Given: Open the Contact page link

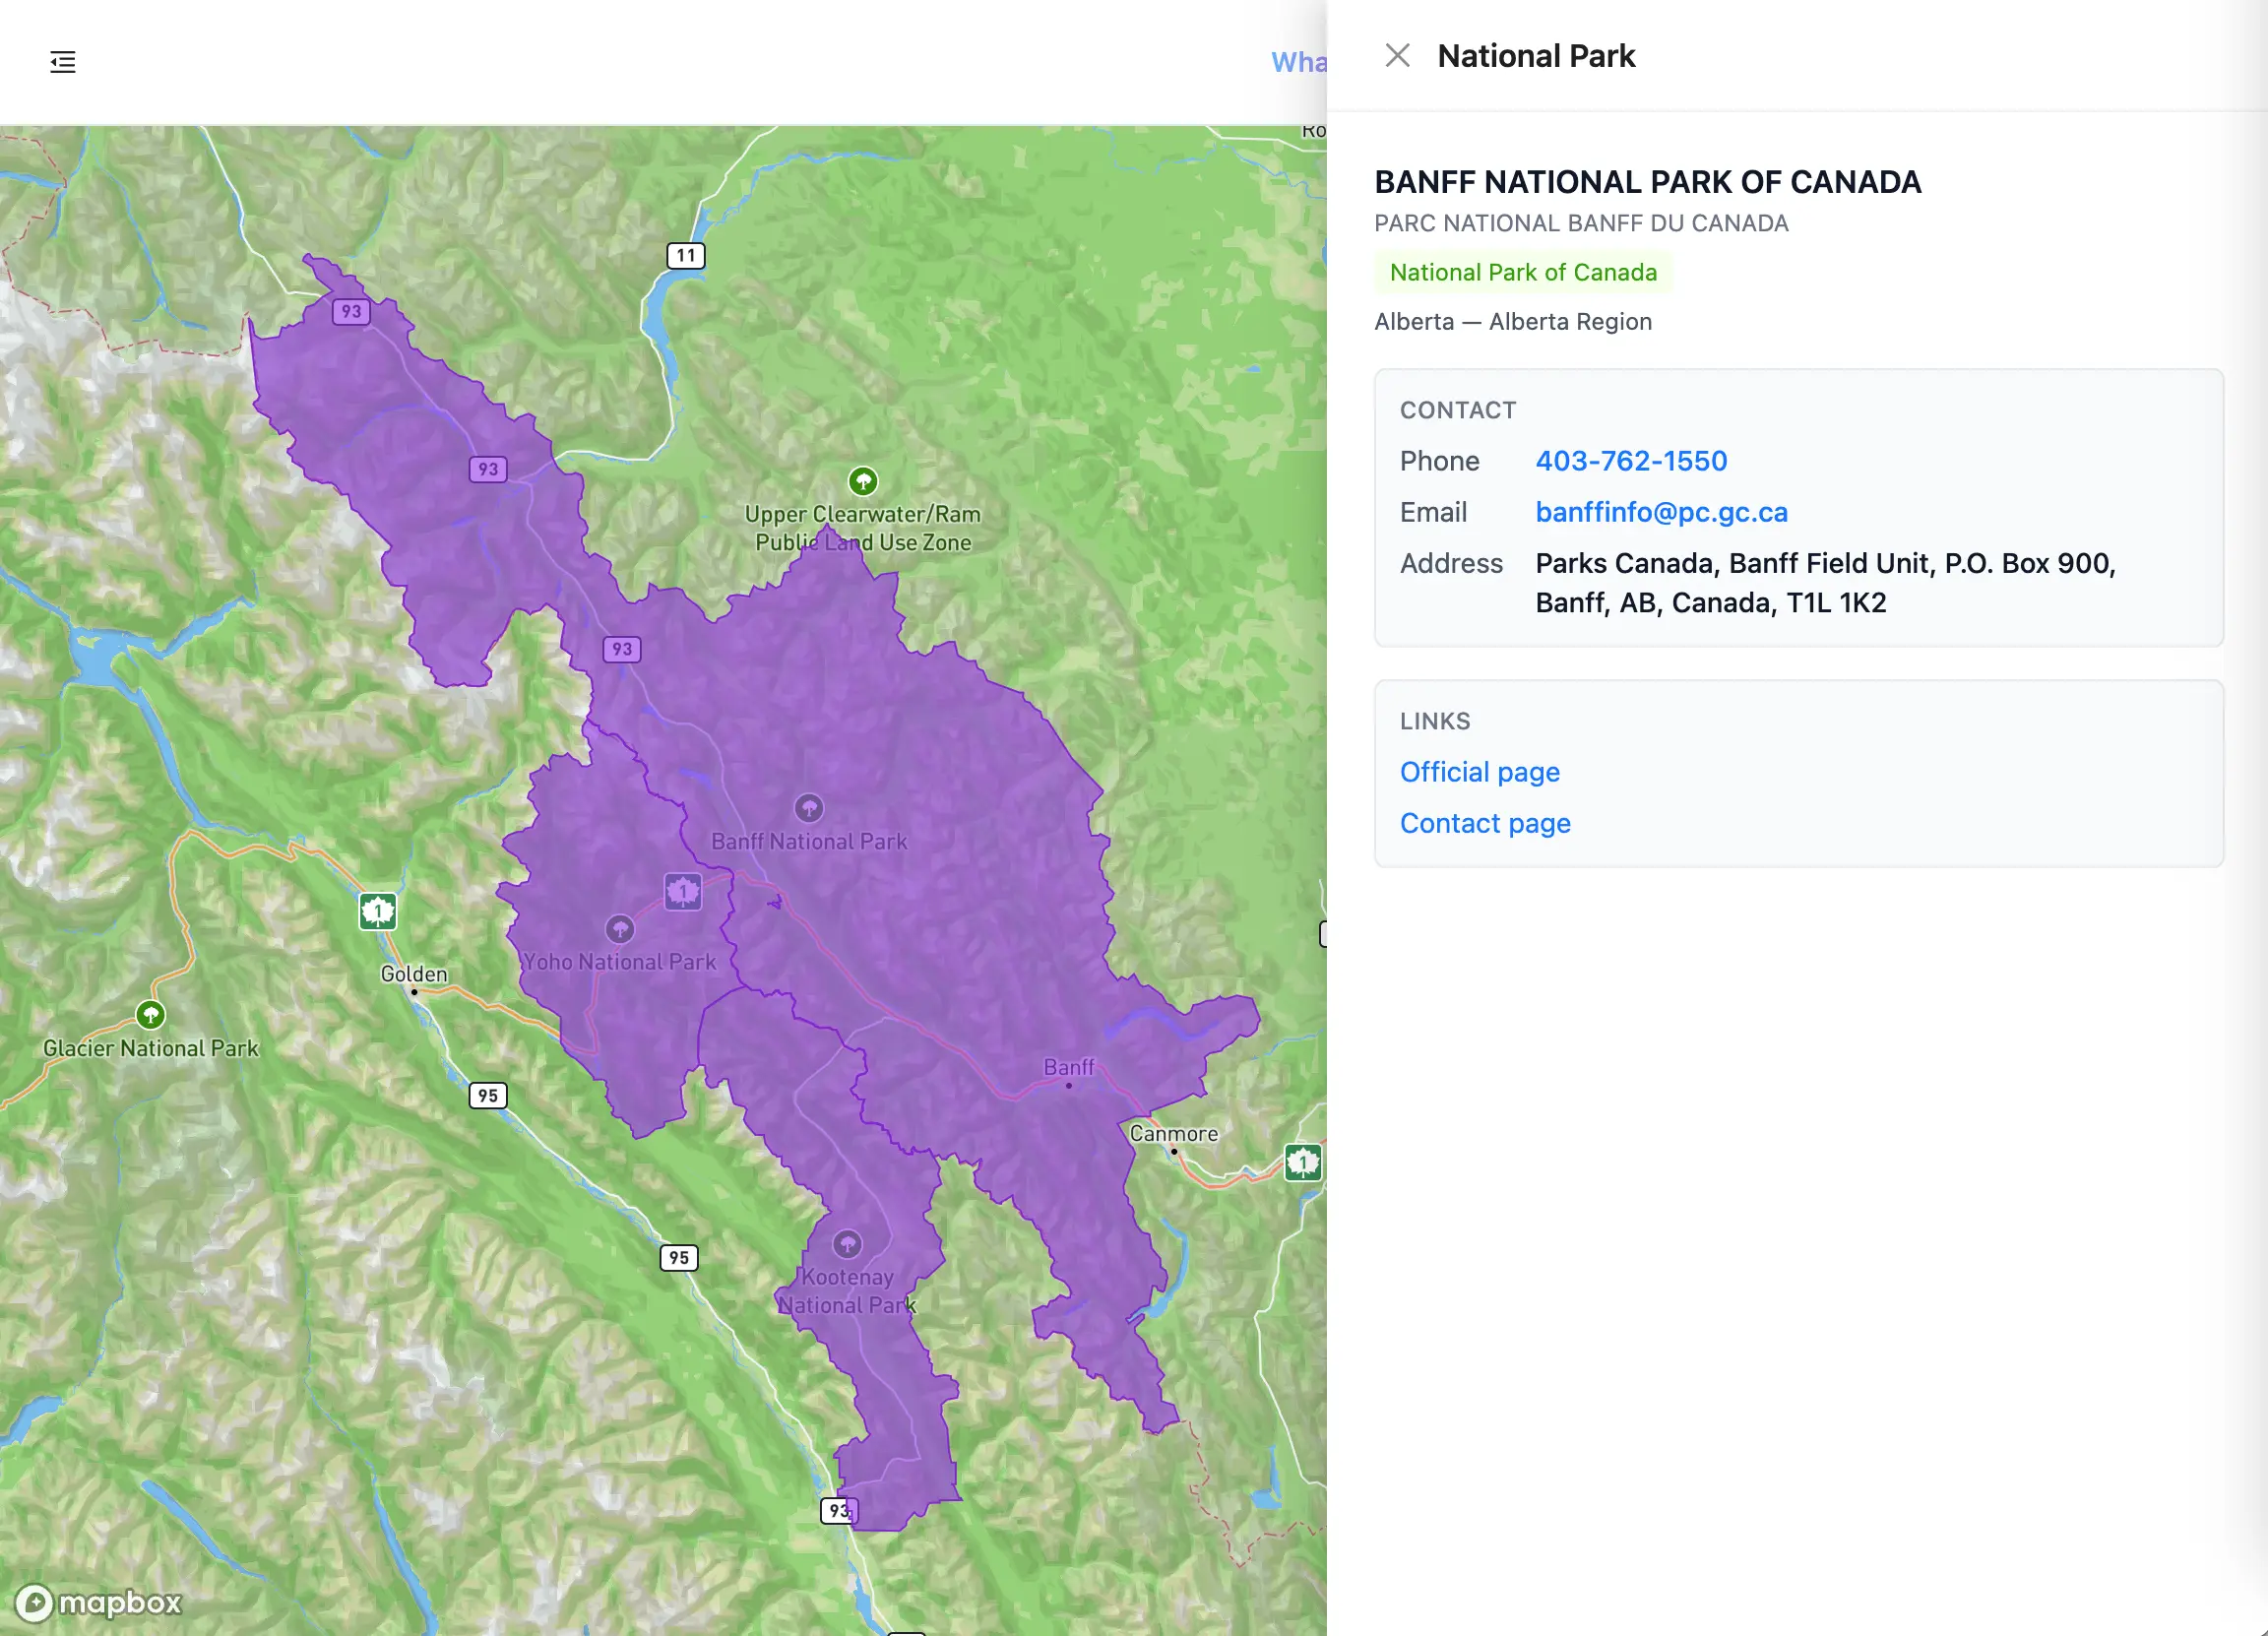Looking at the screenshot, I should click(x=1485, y=823).
